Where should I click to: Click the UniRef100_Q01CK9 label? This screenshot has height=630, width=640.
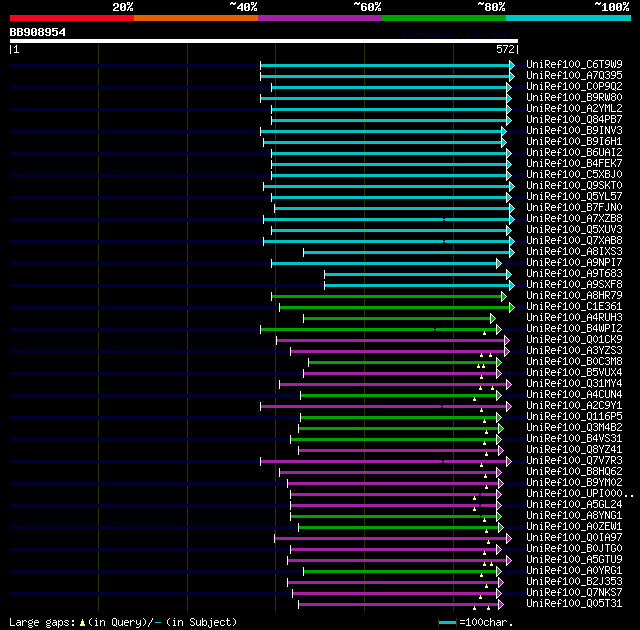click(574, 340)
